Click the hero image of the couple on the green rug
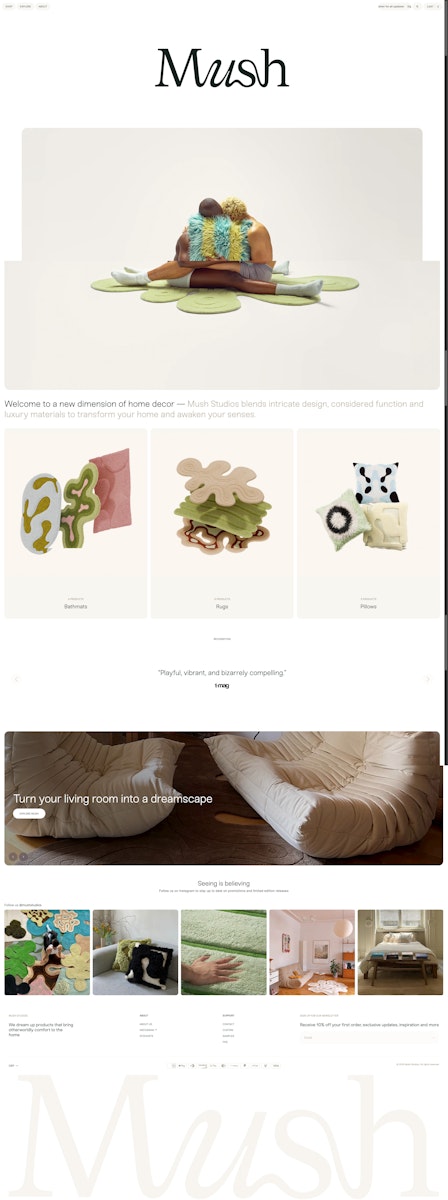Image resolution: width=448 pixels, height=1200 pixels. click(x=222, y=258)
